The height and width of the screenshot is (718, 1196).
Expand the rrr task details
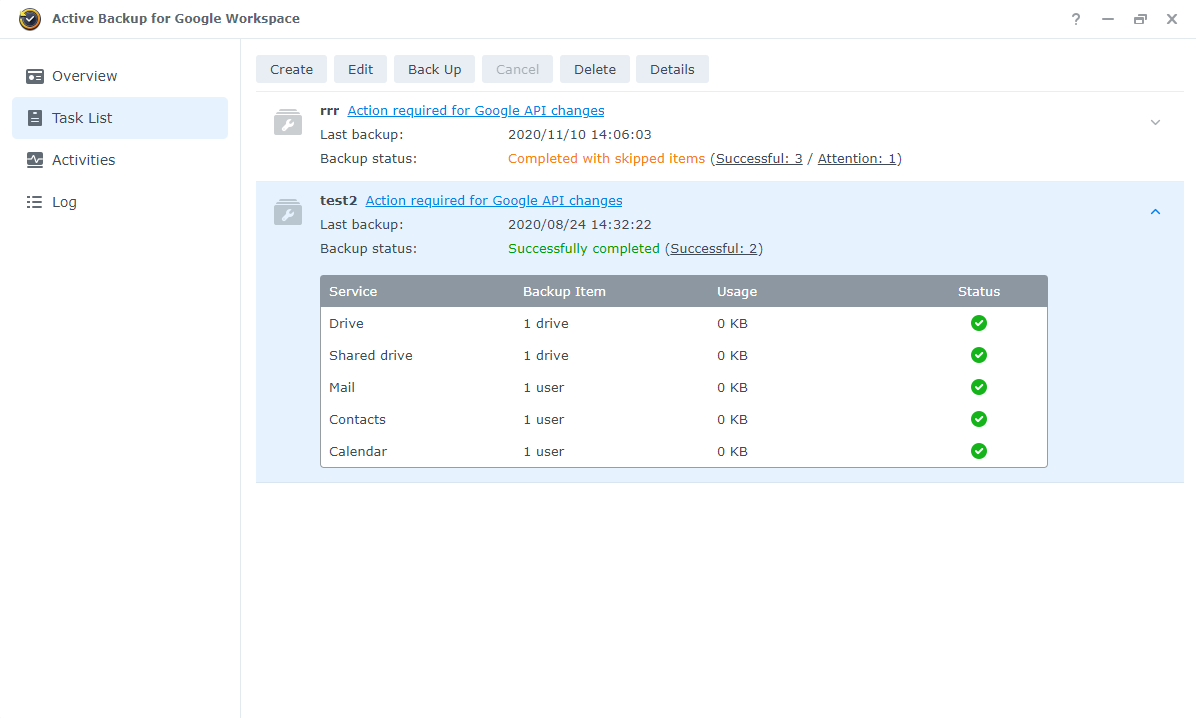1155,121
